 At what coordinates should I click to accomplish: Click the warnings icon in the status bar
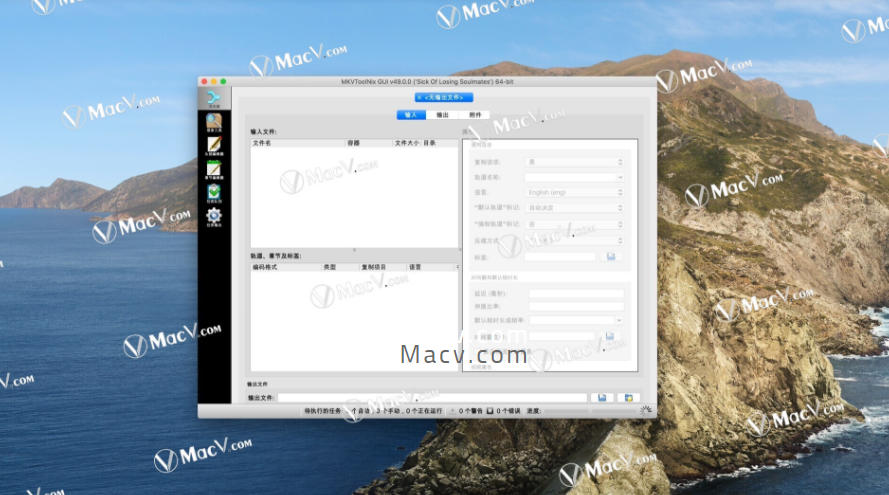(x=452, y=411)
